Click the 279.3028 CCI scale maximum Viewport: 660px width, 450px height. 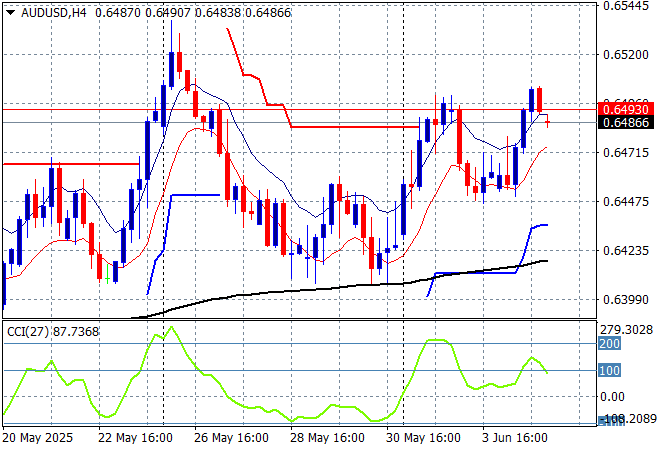click(x=629, y=329)
